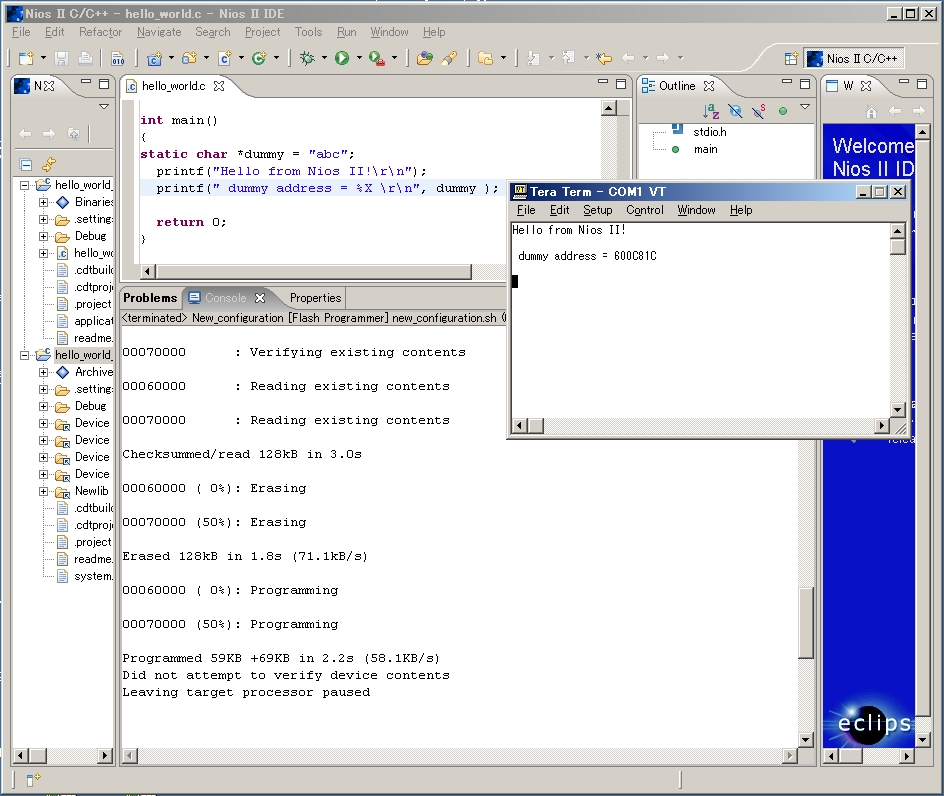Click the green Run button icon
Image resolution: width=944 pixels, height=796 pixels.
[342, 59]
